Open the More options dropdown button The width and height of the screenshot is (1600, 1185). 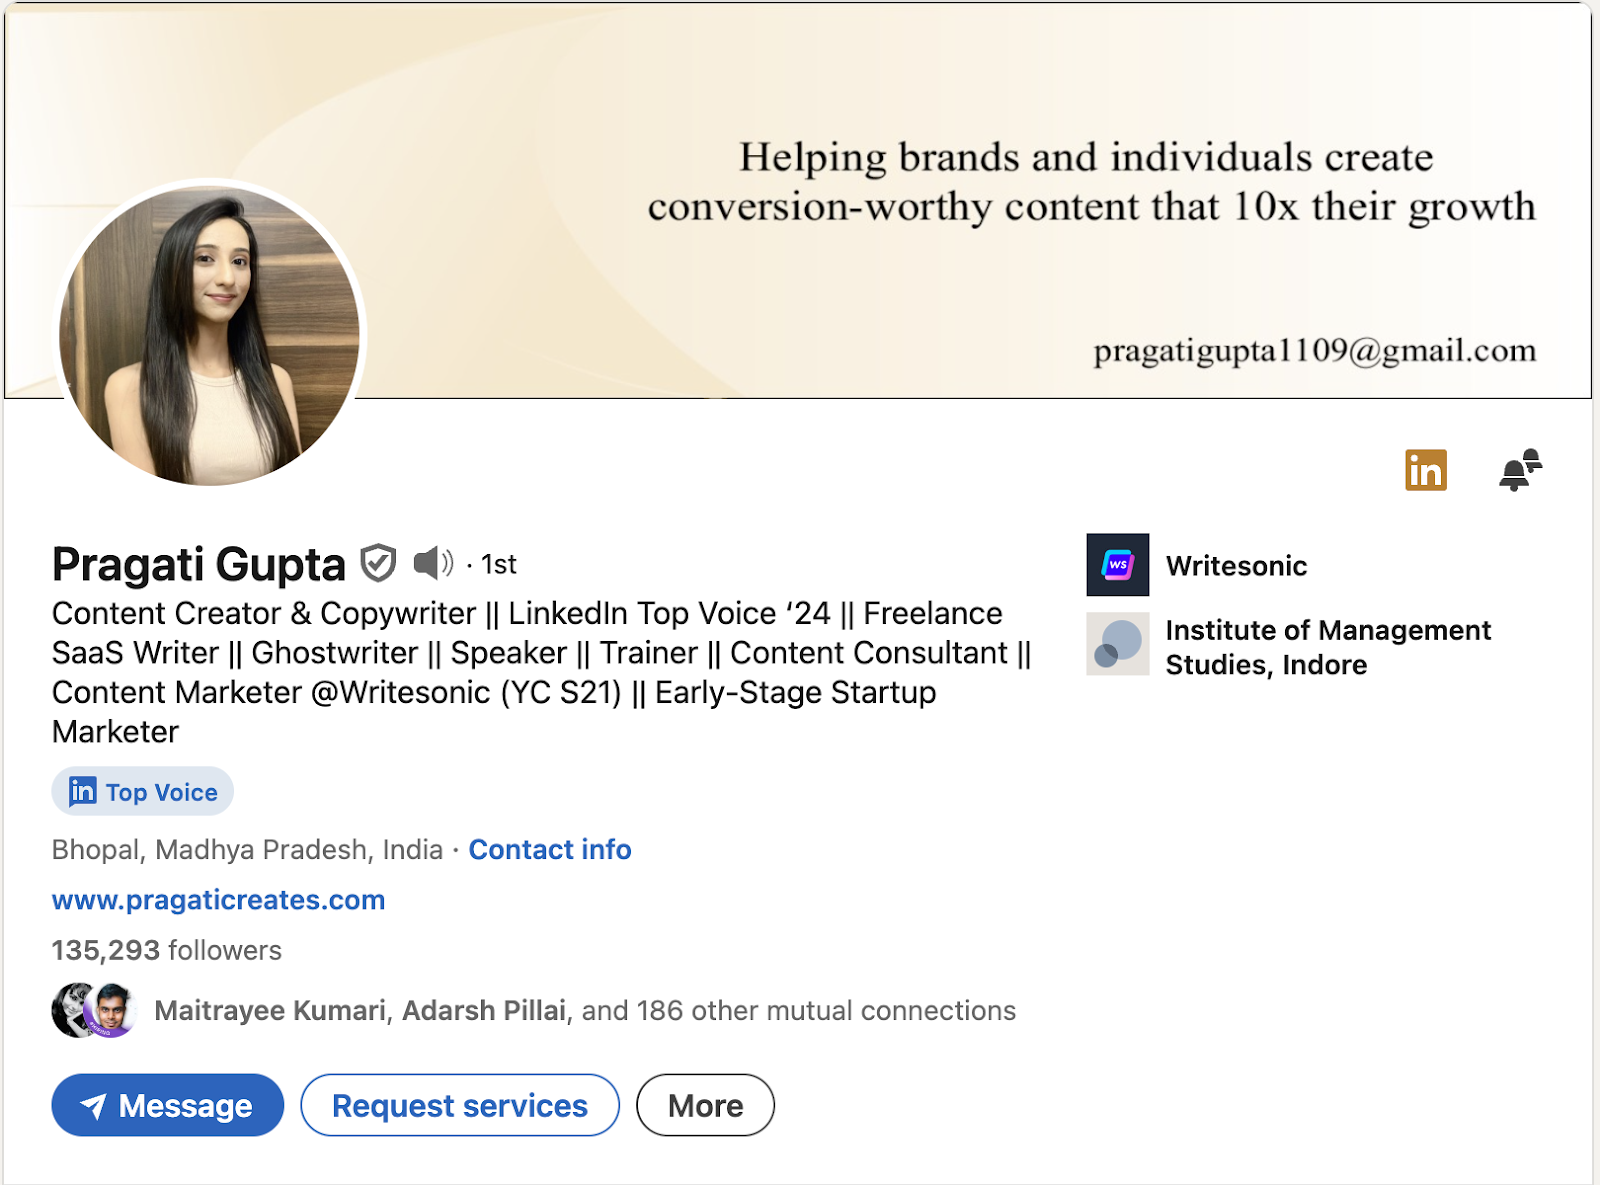tap(706, 1105)
